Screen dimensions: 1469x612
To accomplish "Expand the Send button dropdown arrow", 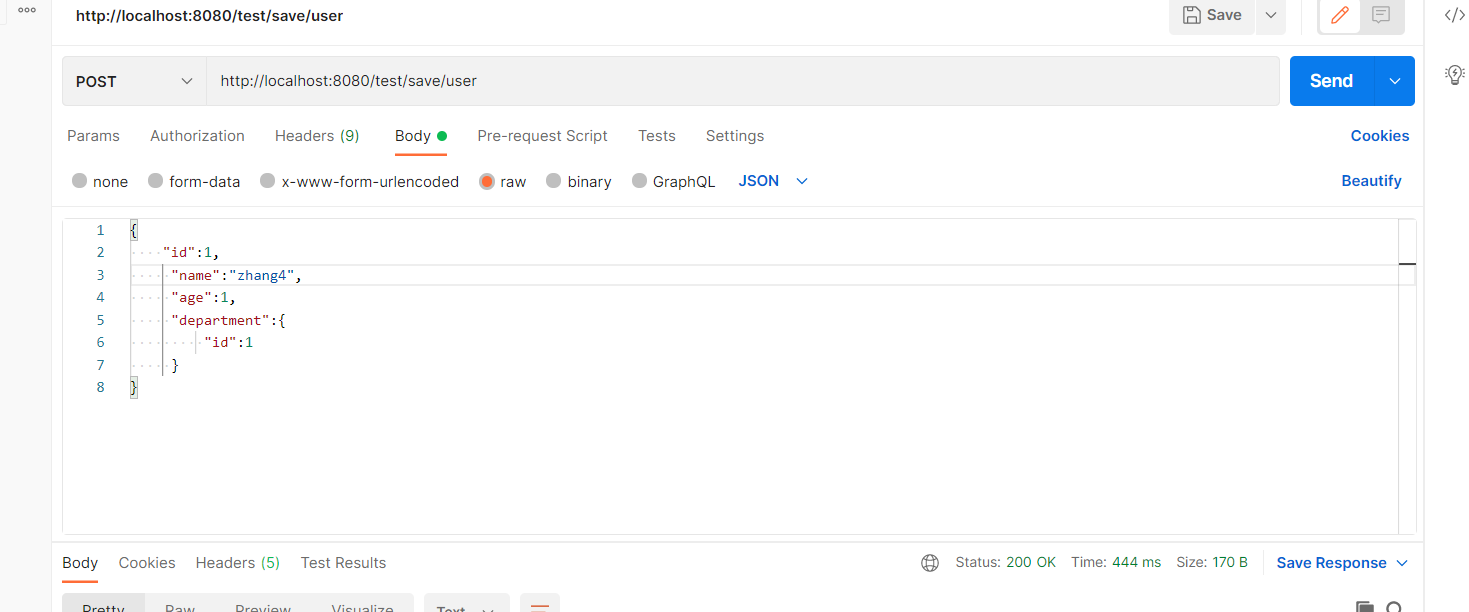I will click(1395, 81).
